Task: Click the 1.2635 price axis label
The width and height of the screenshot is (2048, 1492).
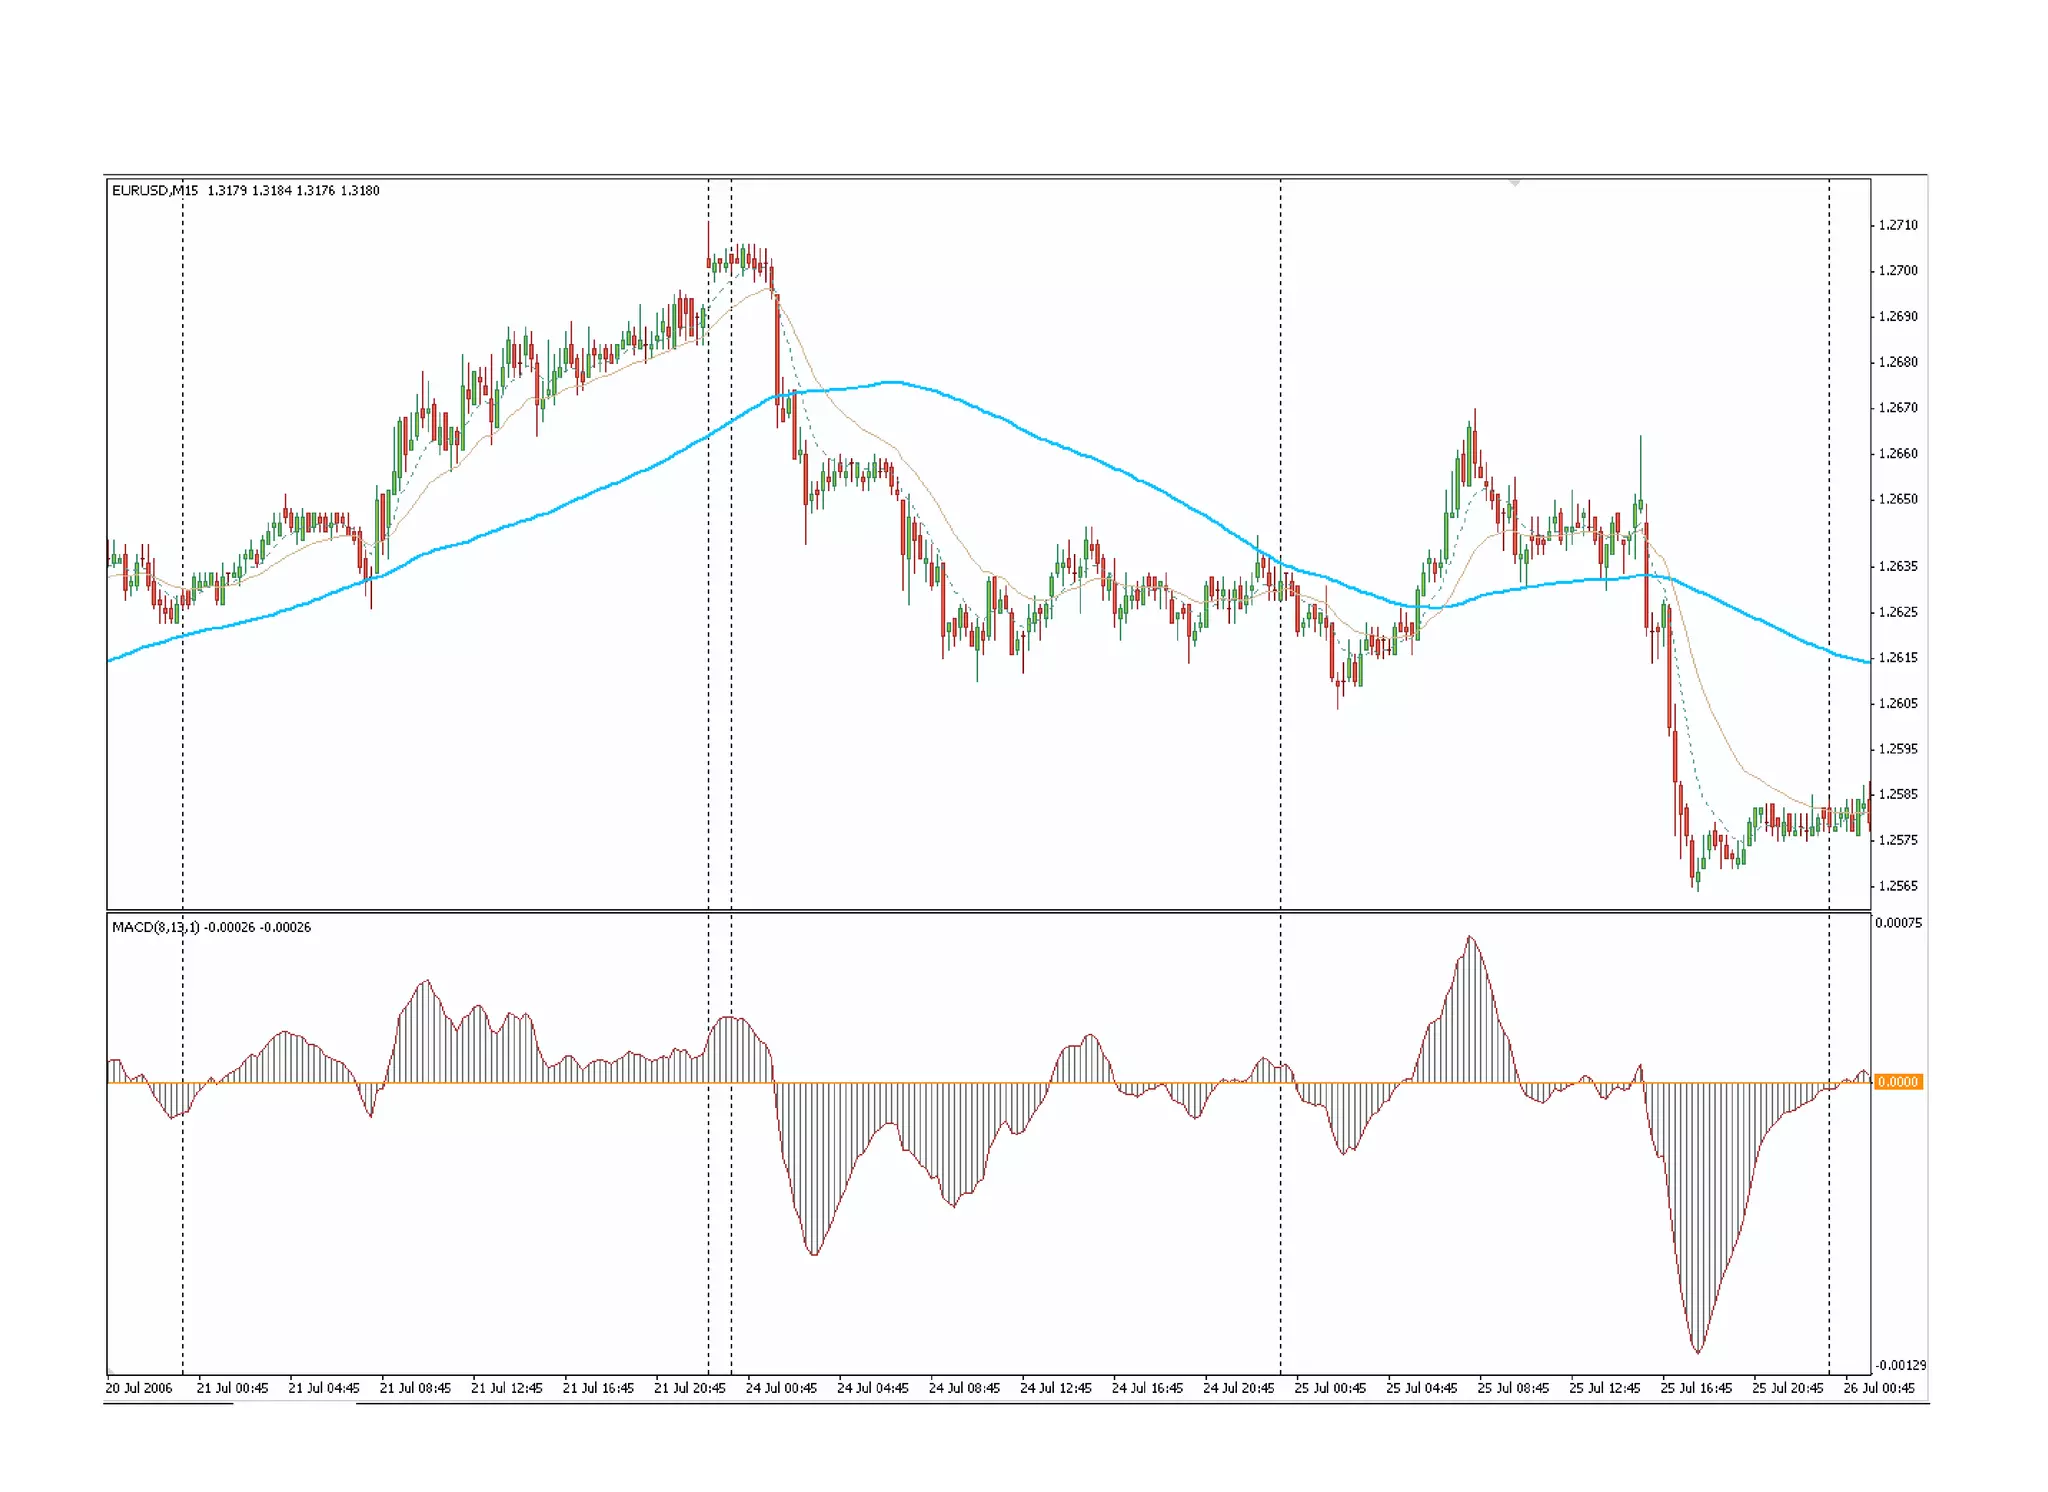Action: pos(1897,566)
